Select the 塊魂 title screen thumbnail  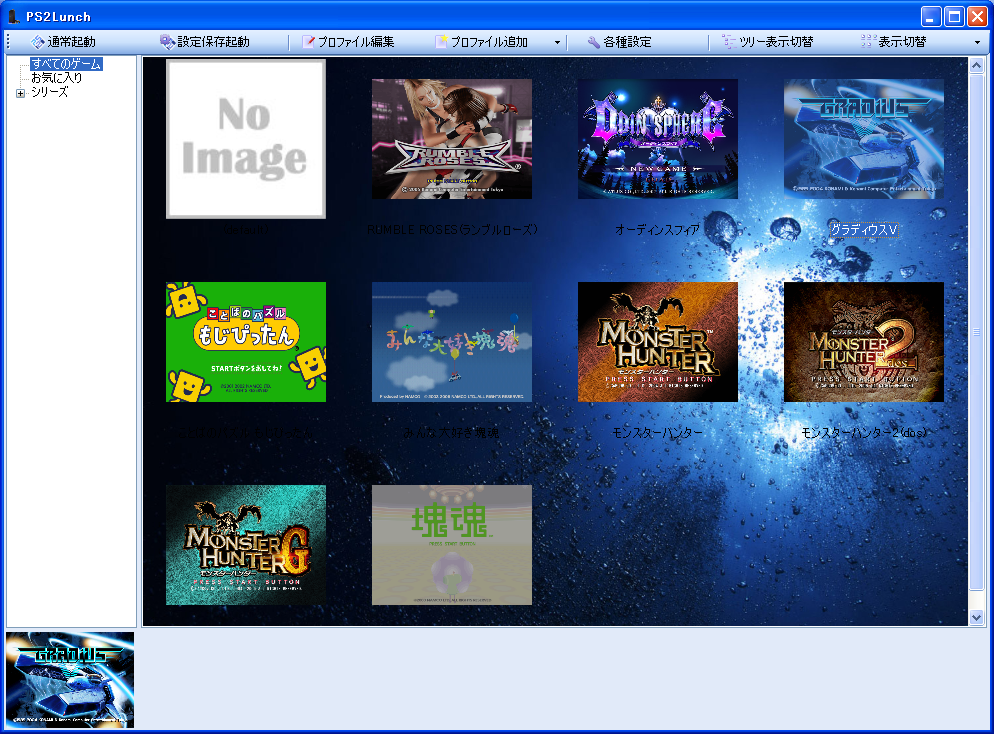(452, 545)
